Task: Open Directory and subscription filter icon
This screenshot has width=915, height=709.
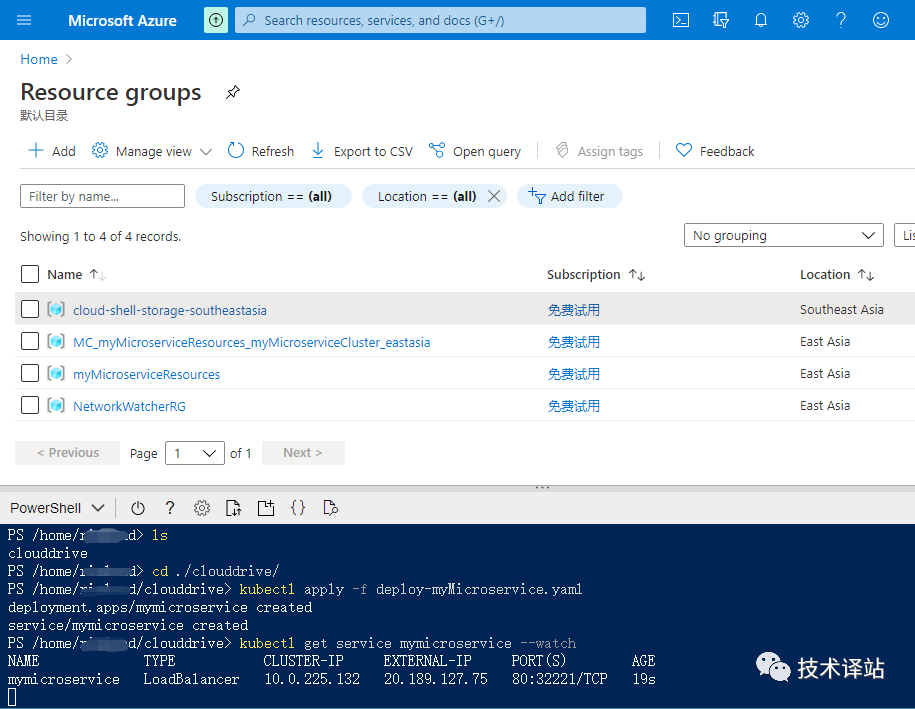Action: tap(721, 20)
